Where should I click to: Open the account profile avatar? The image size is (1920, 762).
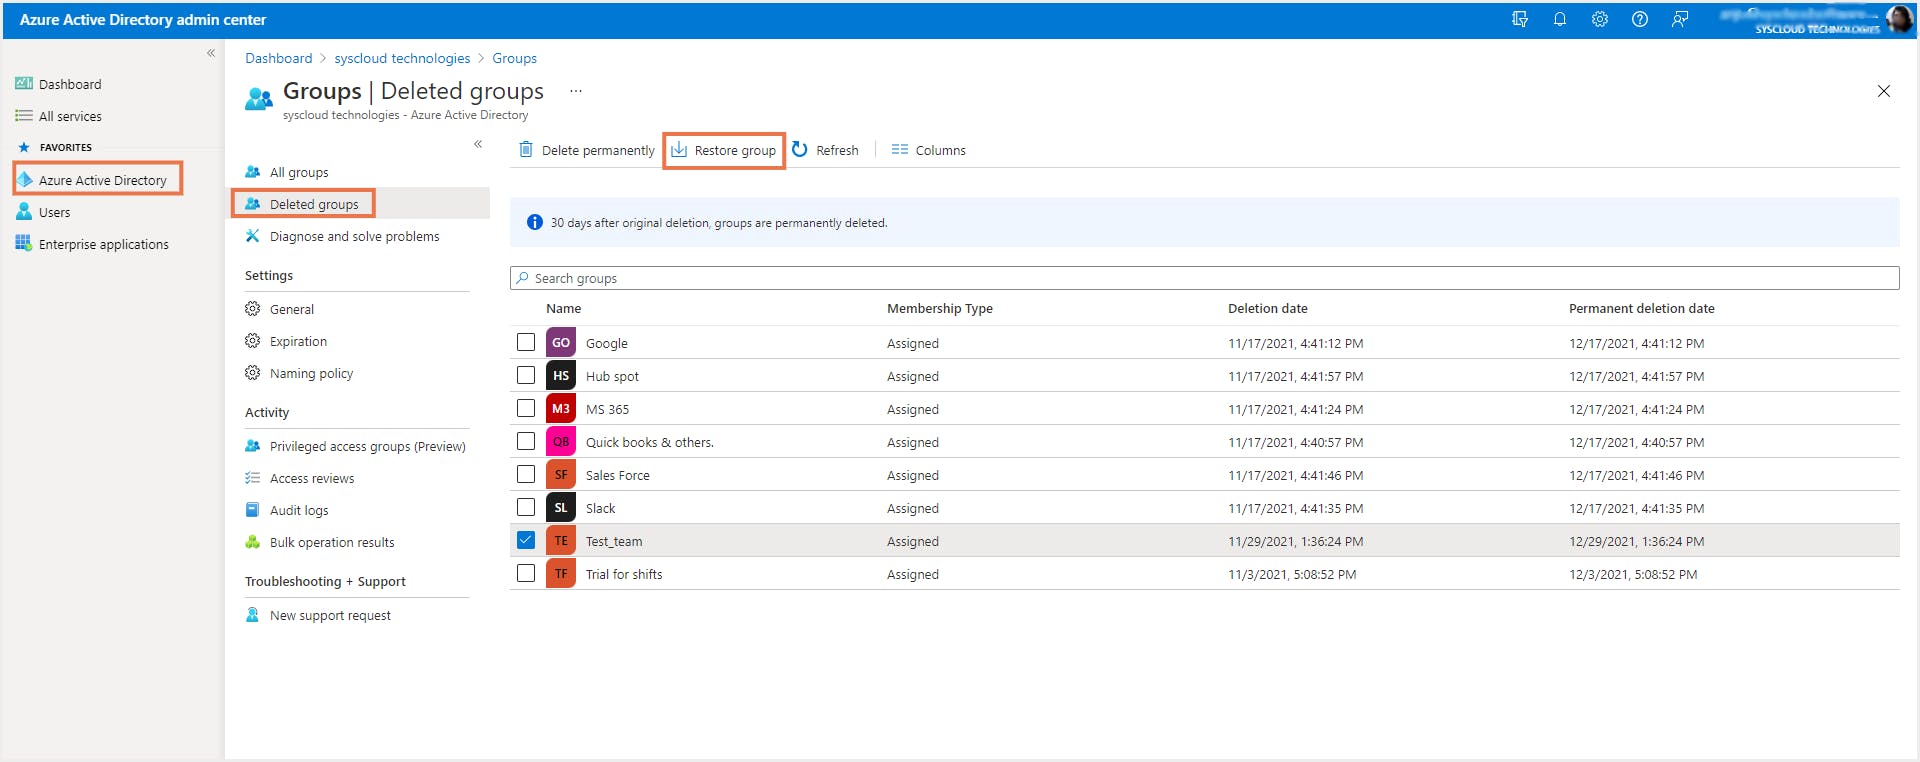[x=1899, y=19]
